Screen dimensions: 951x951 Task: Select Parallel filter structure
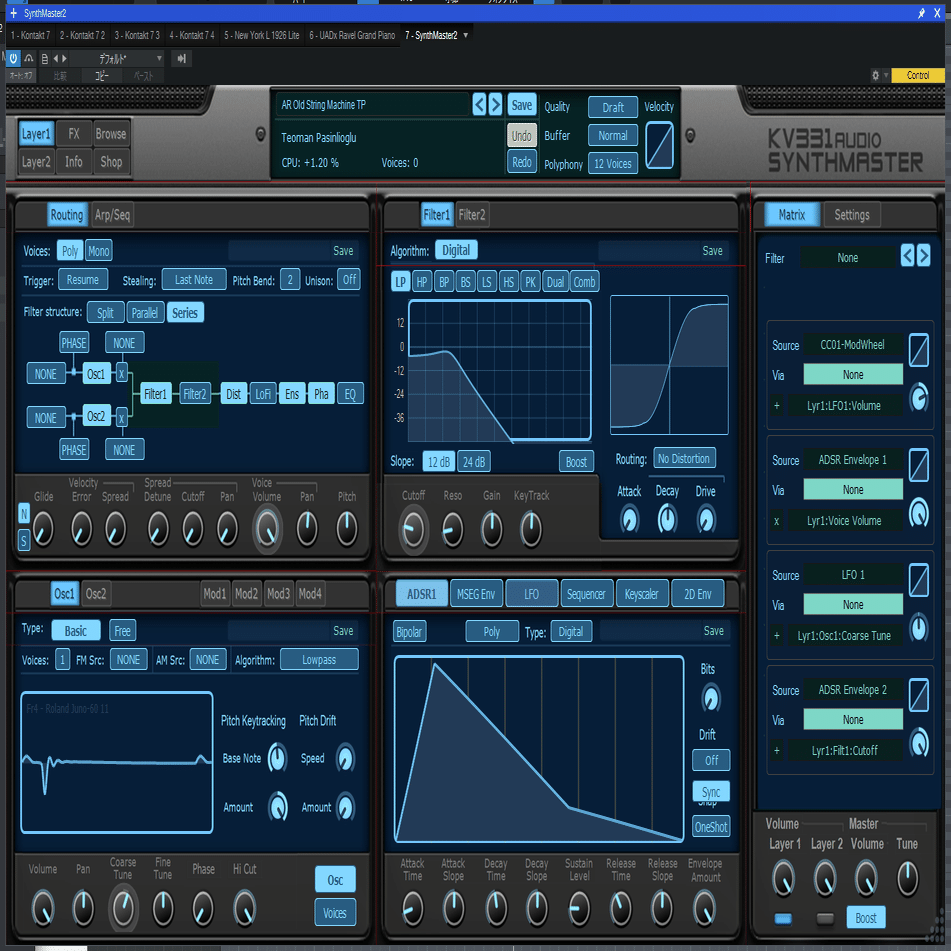pyautogui.click(x=145, y=313)
